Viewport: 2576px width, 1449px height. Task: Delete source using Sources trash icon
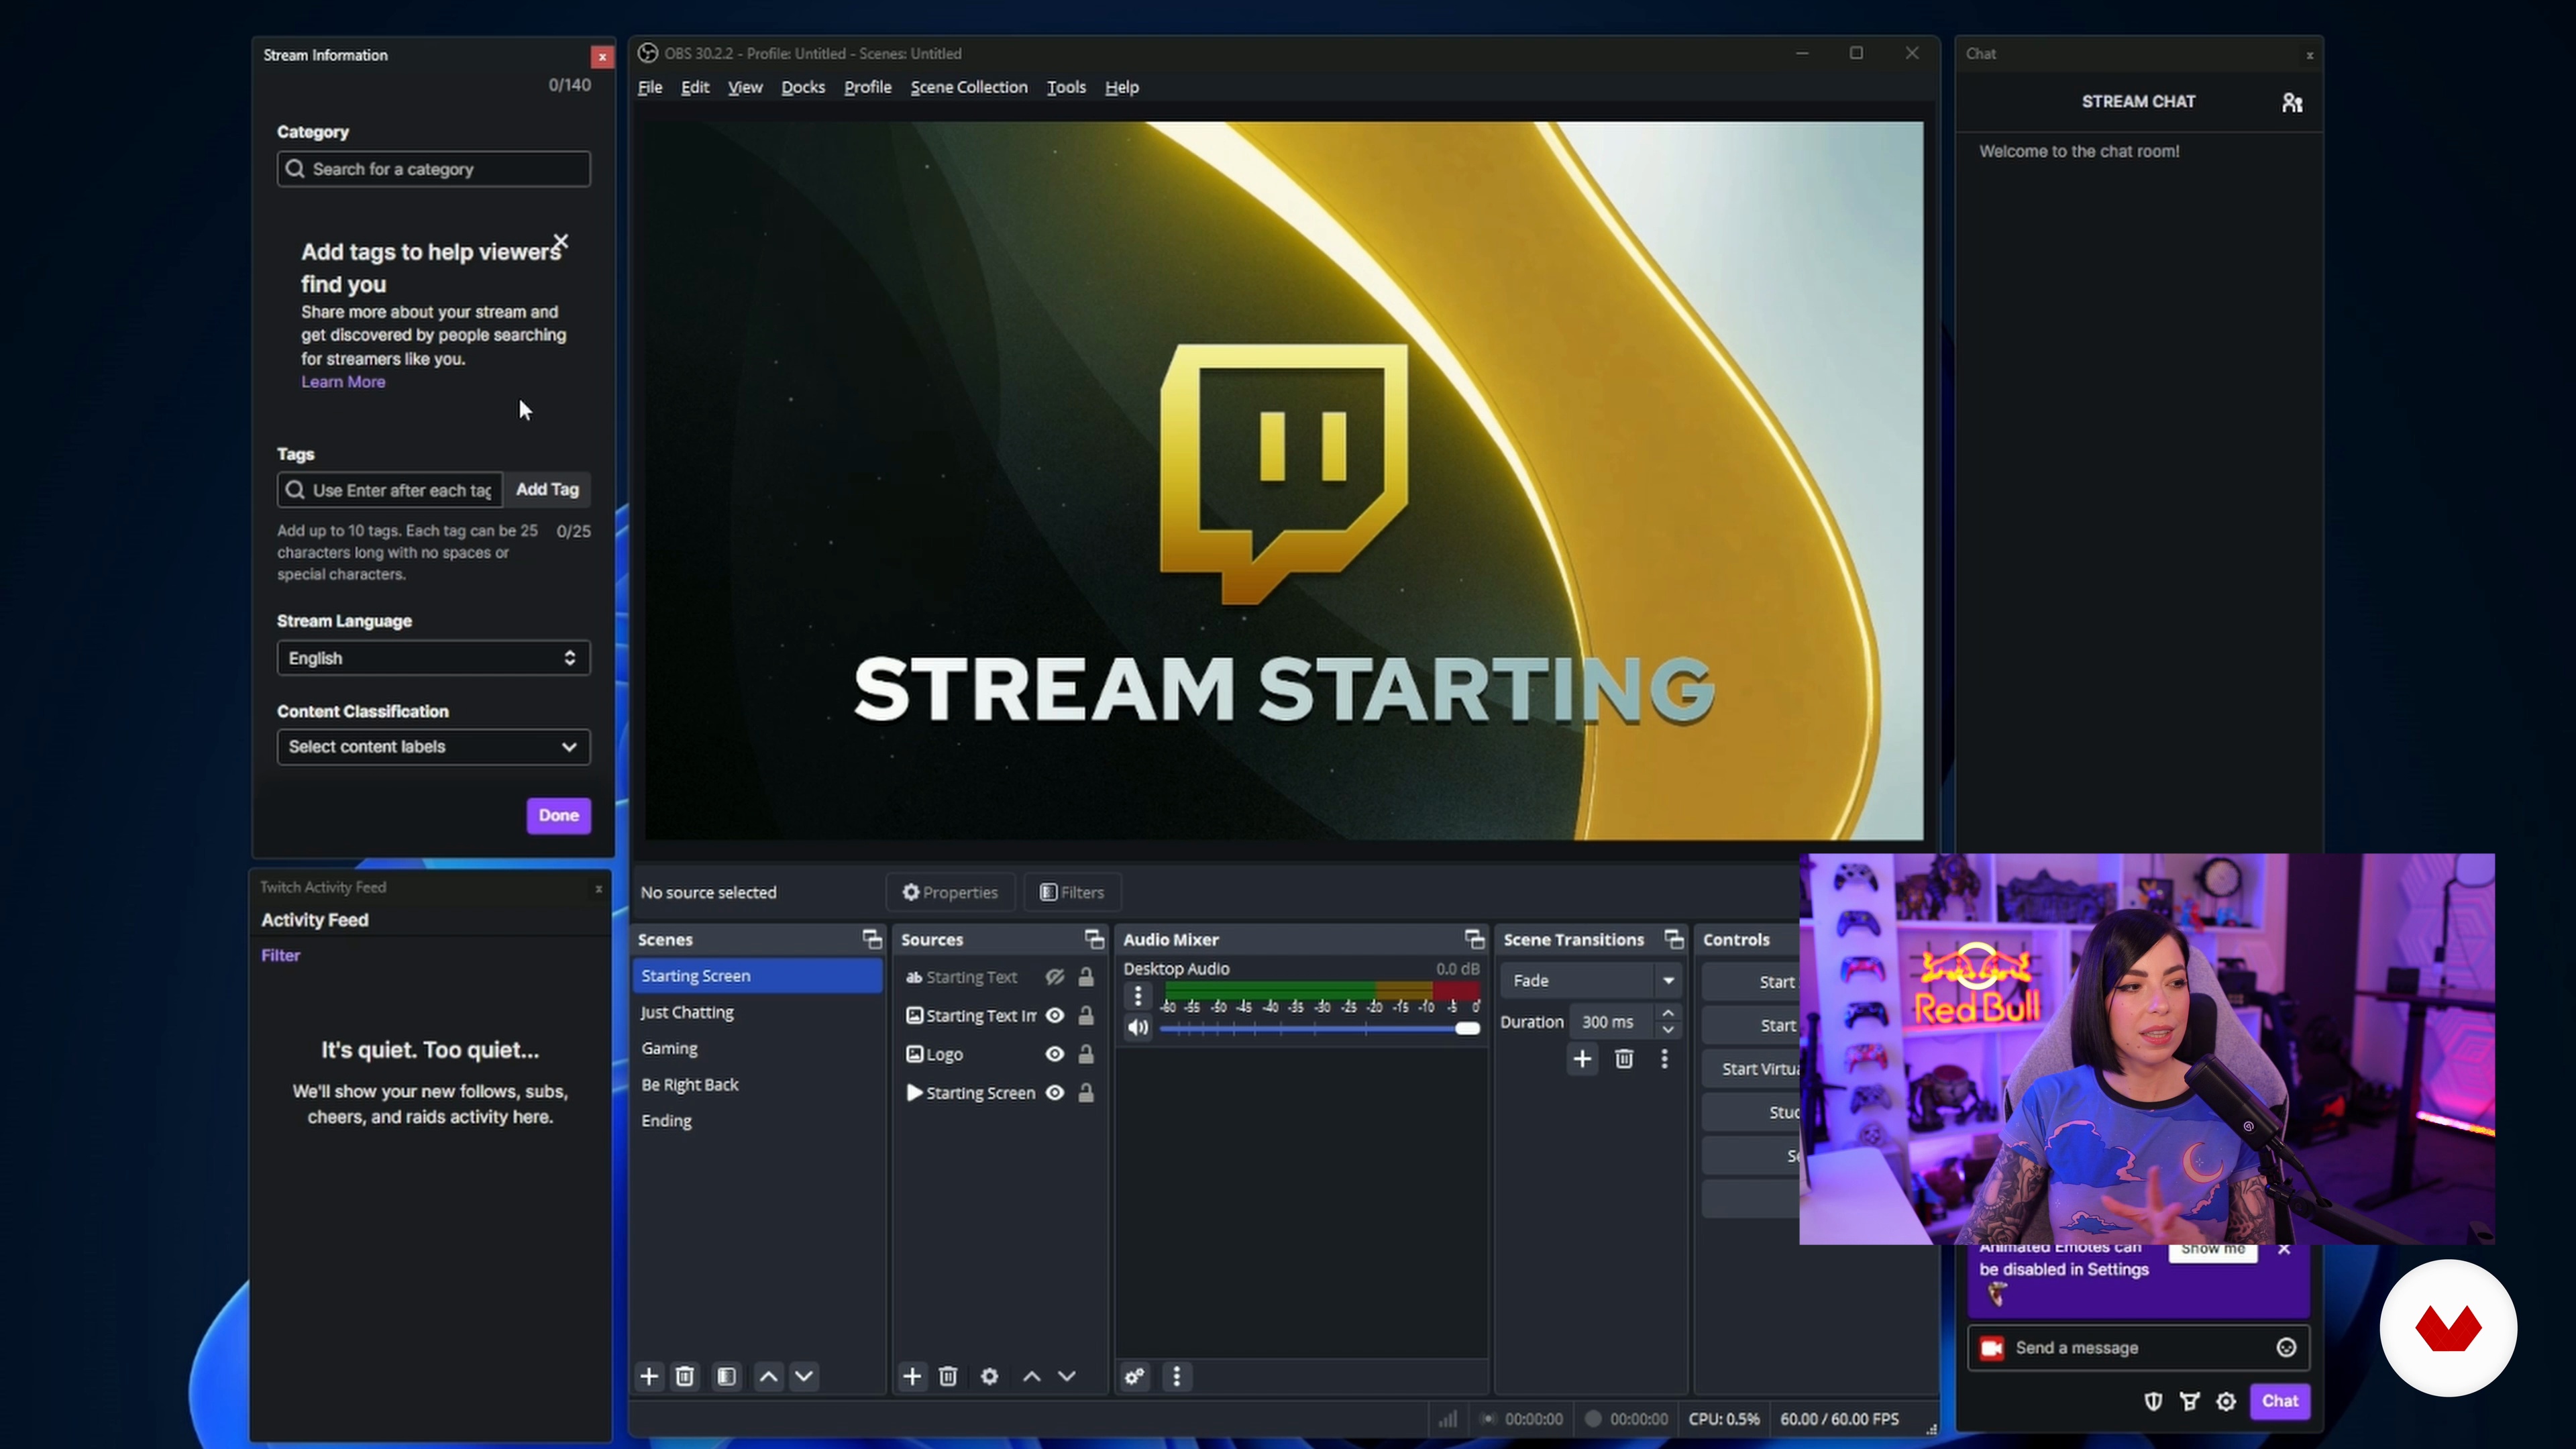(x=948, y=1376)
